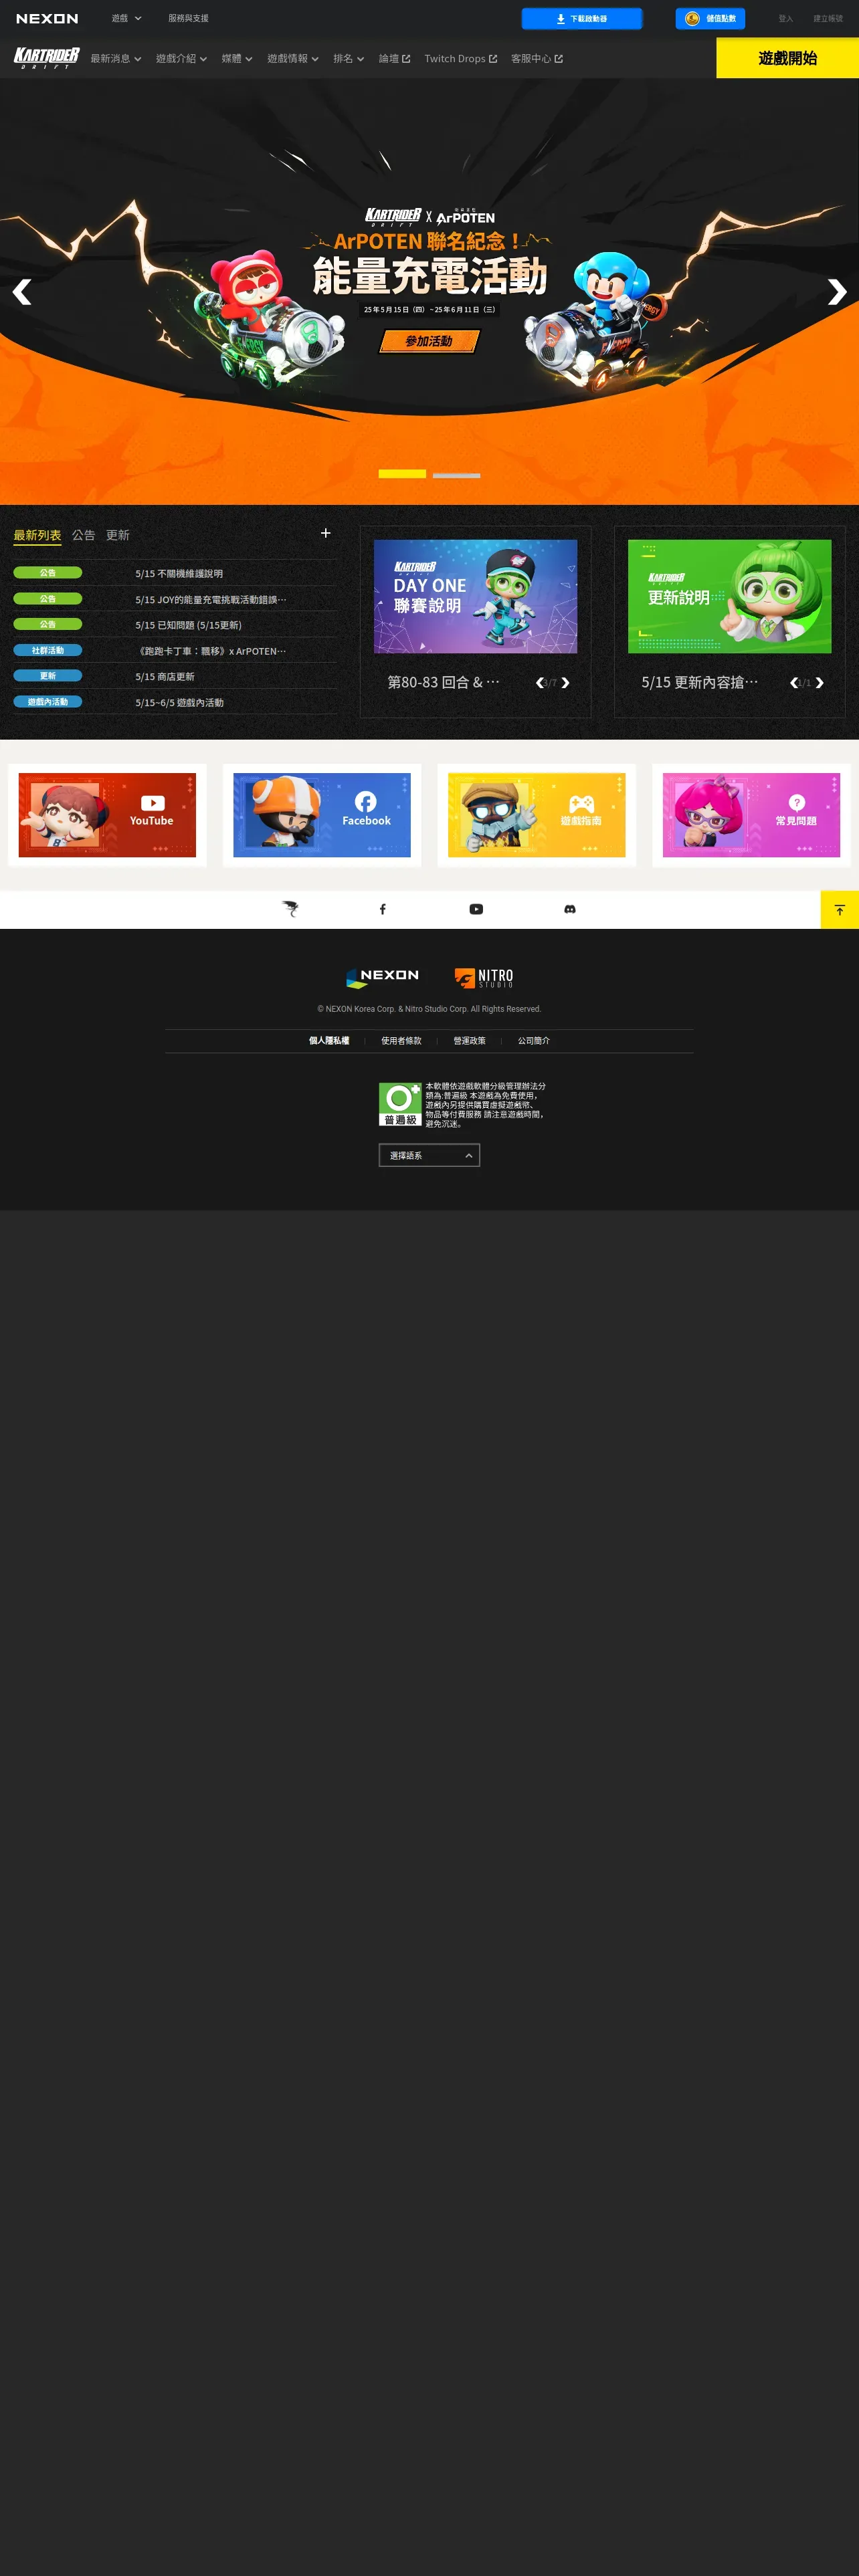This screenshot has width=859, height=2576.
Task: Go to next hero banner slide
Action: click(837, 291)
